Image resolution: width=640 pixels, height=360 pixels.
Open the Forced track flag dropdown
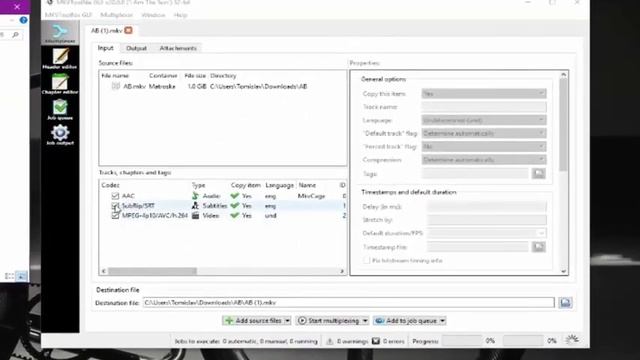pyautogui.click(x=484, y=146)
